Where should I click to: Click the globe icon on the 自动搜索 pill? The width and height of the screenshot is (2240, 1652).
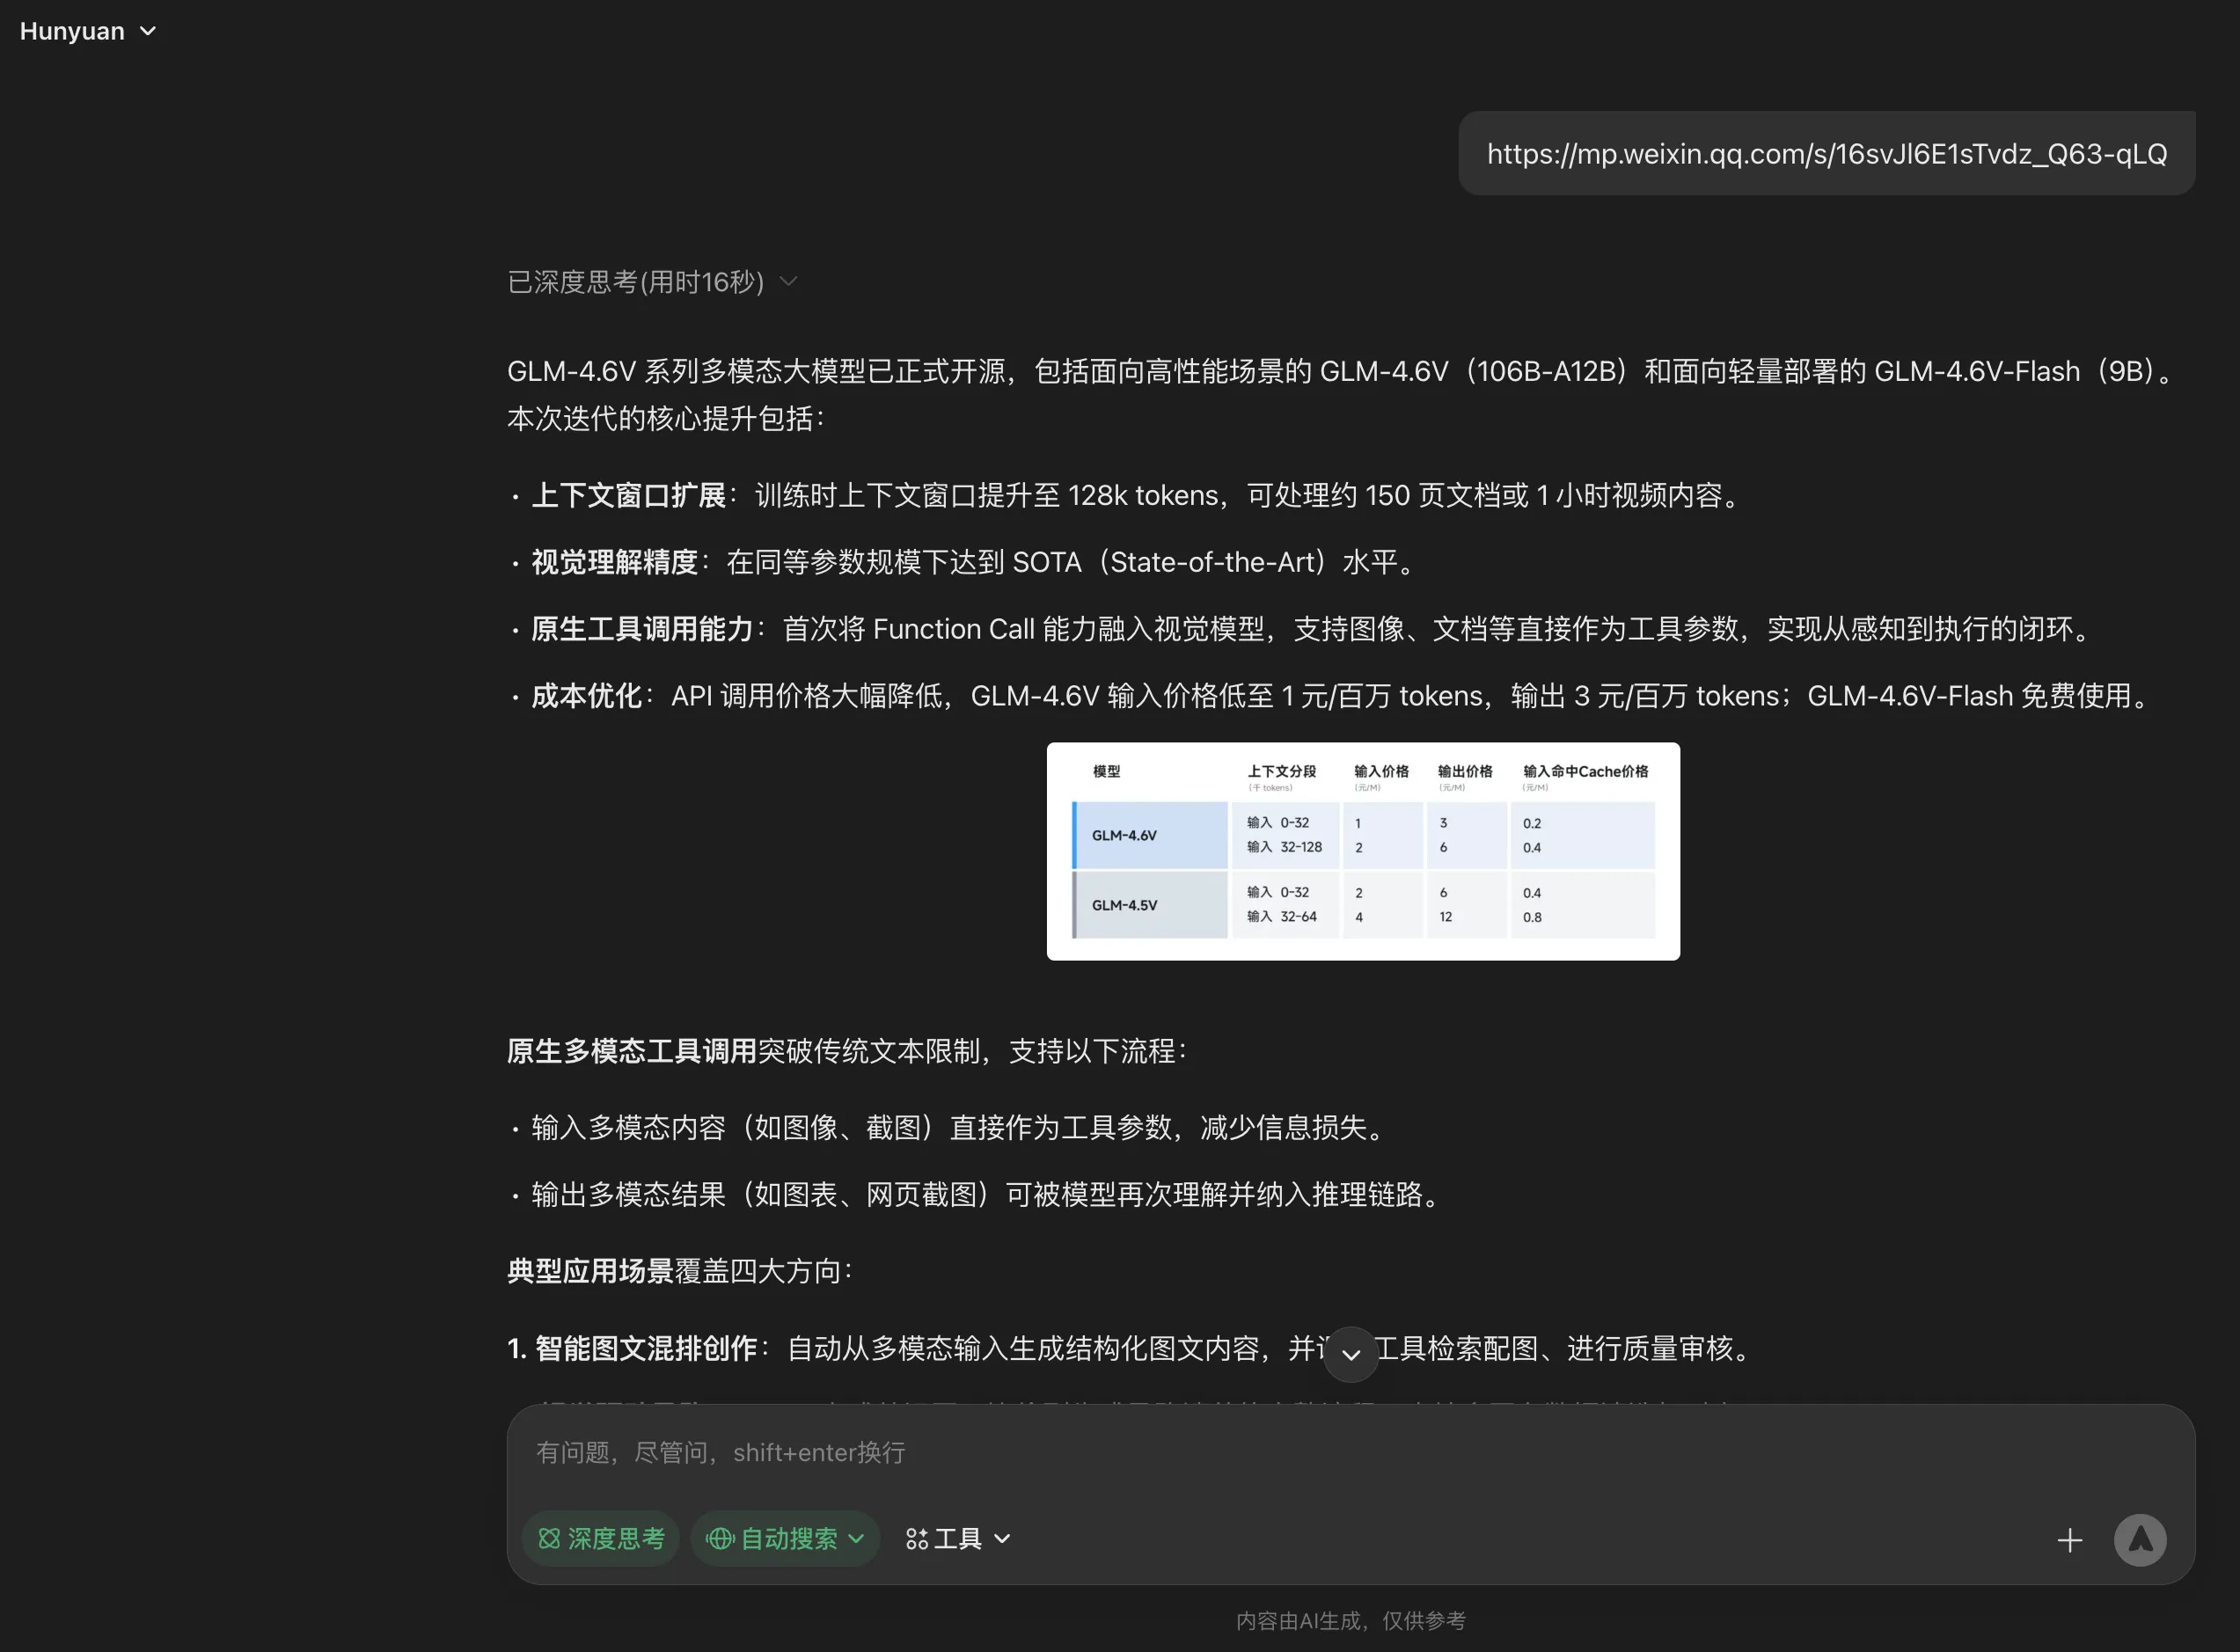pos(720,1539)
